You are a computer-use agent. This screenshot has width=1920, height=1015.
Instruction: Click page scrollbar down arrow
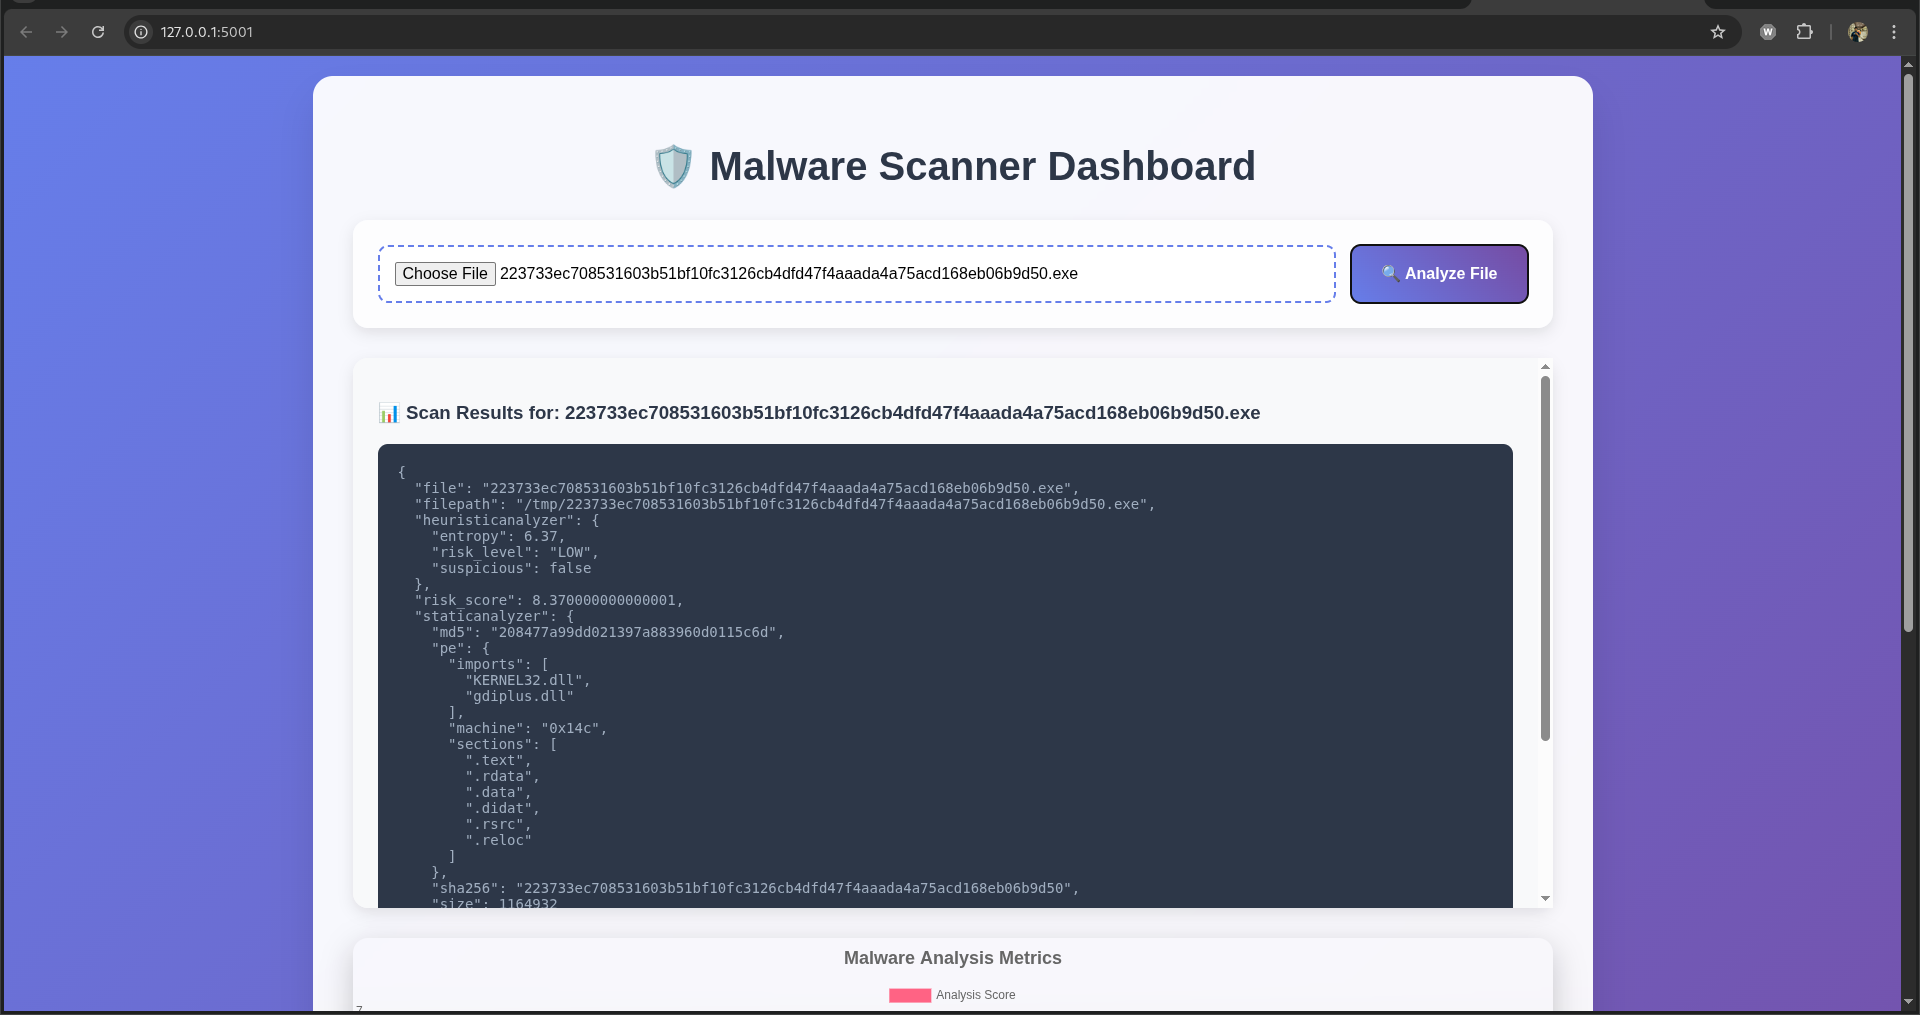pos(1908,1001)
